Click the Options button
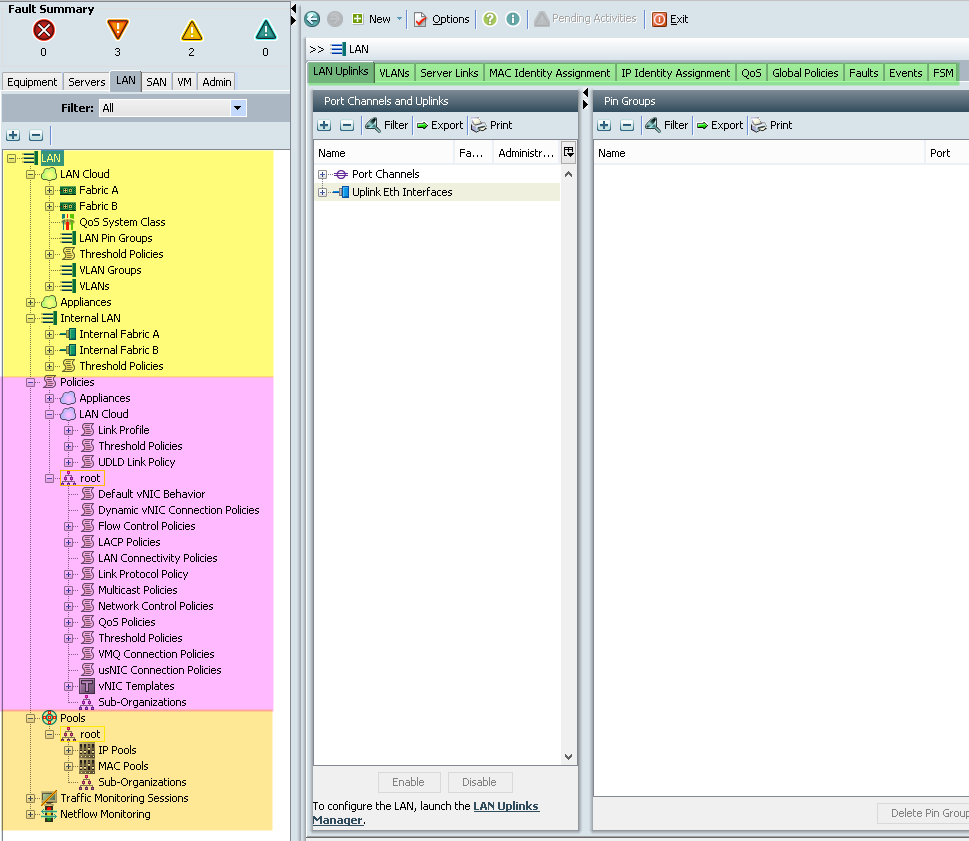Image resolution: width=969 pixels, height=841 pixels. click(x=442, y=19)
